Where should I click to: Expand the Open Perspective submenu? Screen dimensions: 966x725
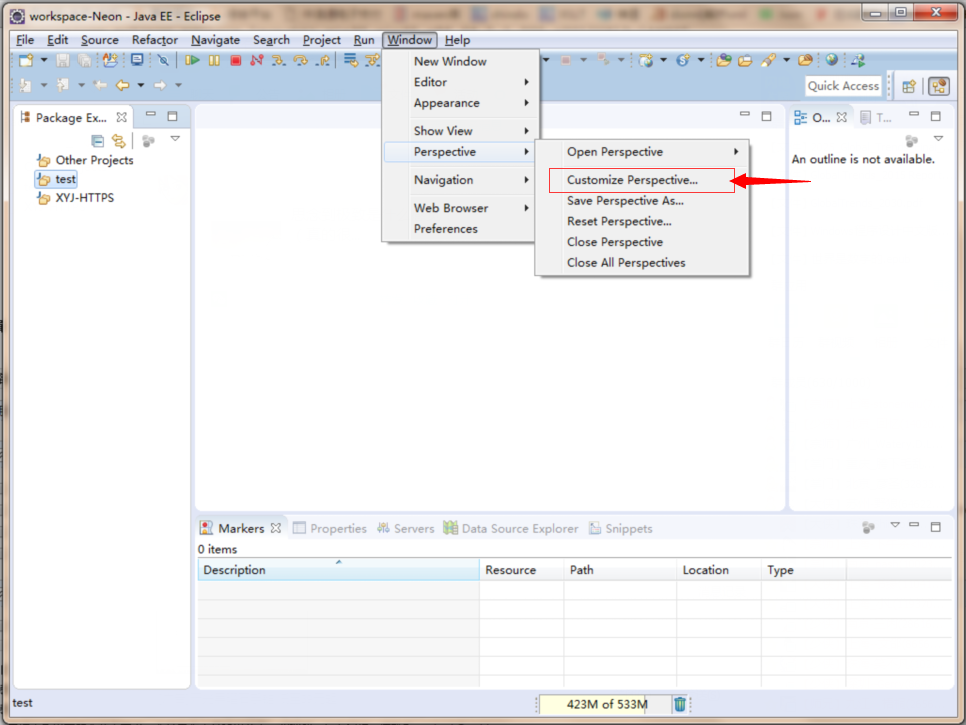[x=642, y=152]
